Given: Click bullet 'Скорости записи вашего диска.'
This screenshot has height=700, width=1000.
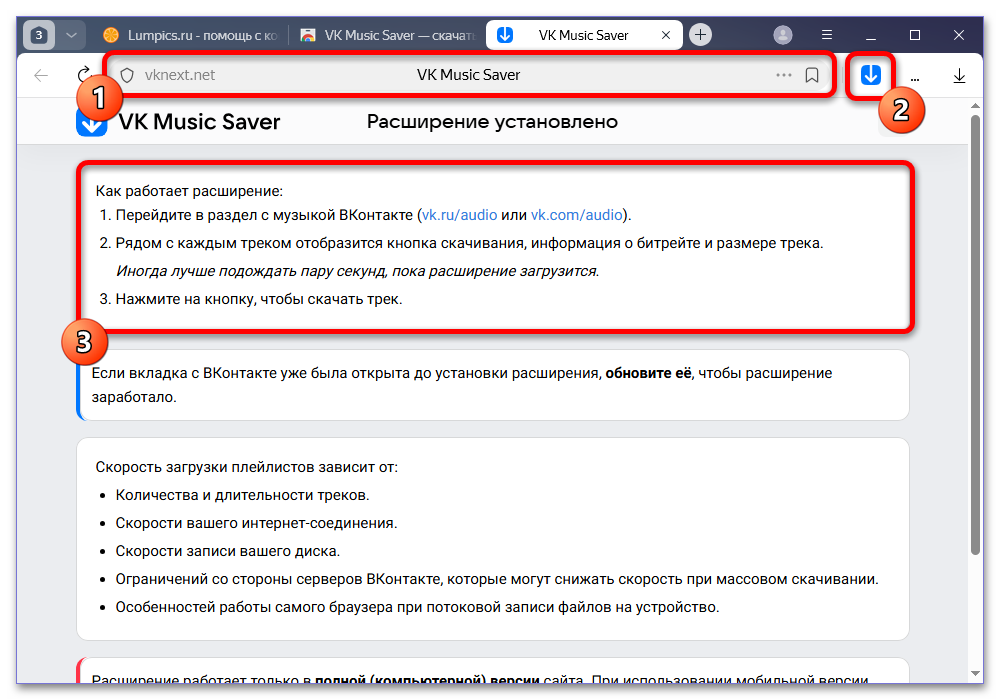Looking at the screenshot, I should coord(228,551).
